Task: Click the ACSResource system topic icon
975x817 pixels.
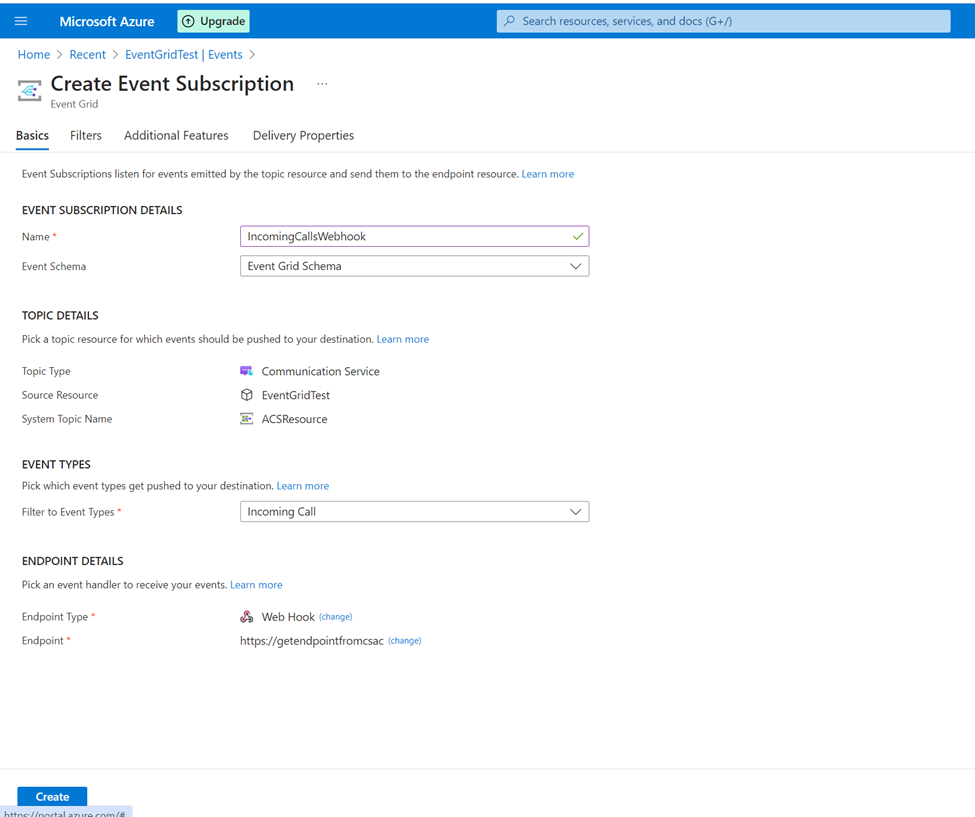Action: point(247,419)
